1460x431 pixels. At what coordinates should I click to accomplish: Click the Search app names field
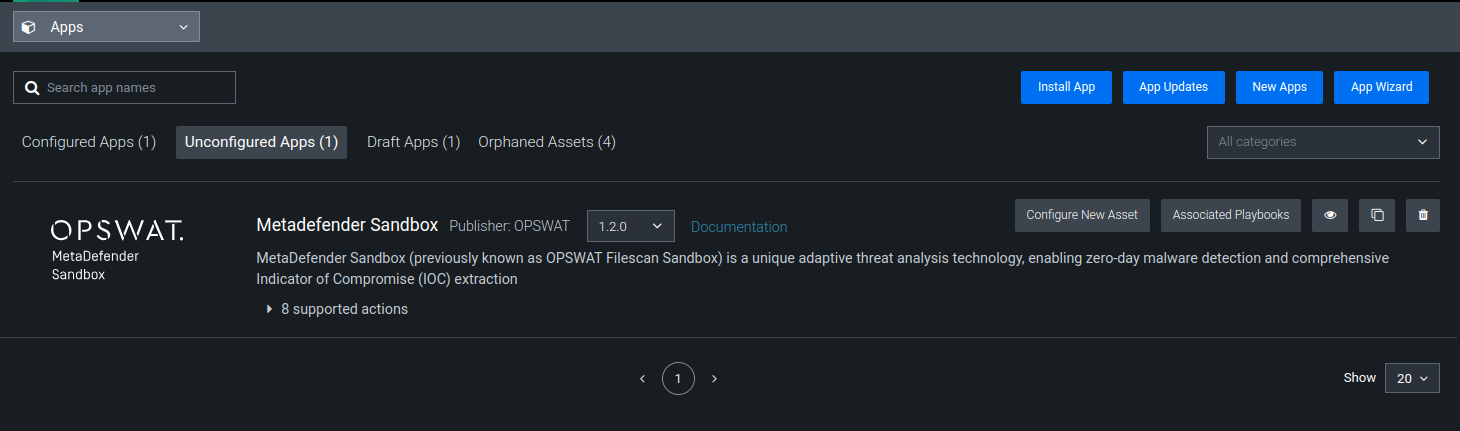coord(124,88)
